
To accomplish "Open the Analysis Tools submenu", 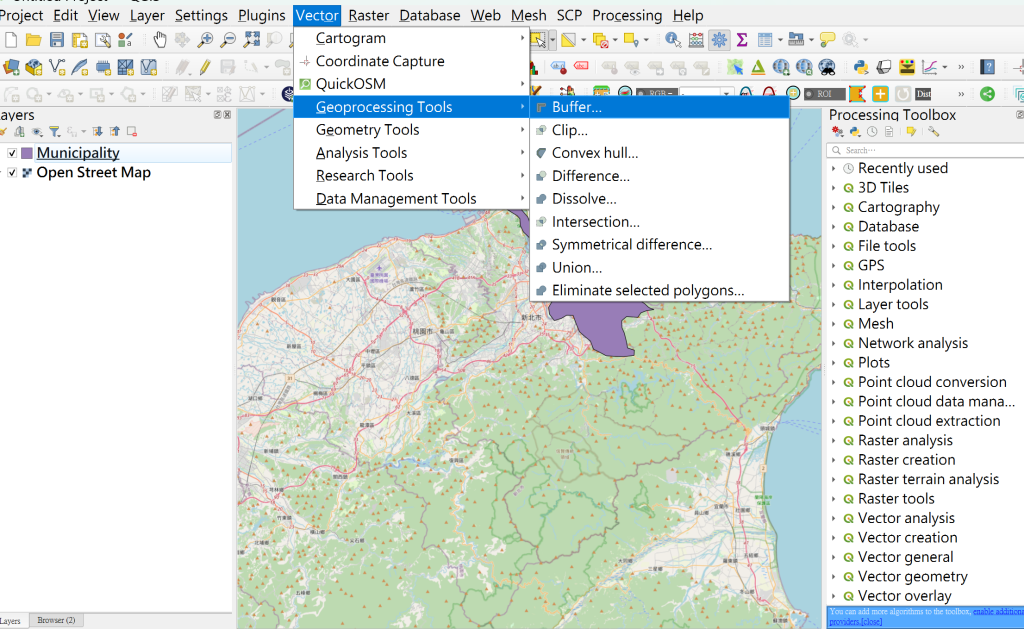I will coord(411,153).
